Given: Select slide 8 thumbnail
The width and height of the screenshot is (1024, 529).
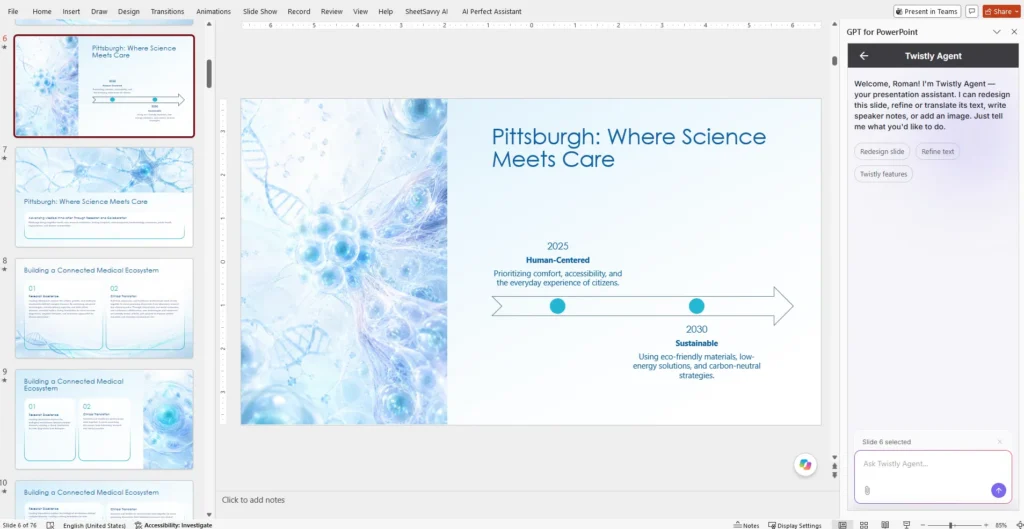Looking at the screenshot, I should (104, 308).
